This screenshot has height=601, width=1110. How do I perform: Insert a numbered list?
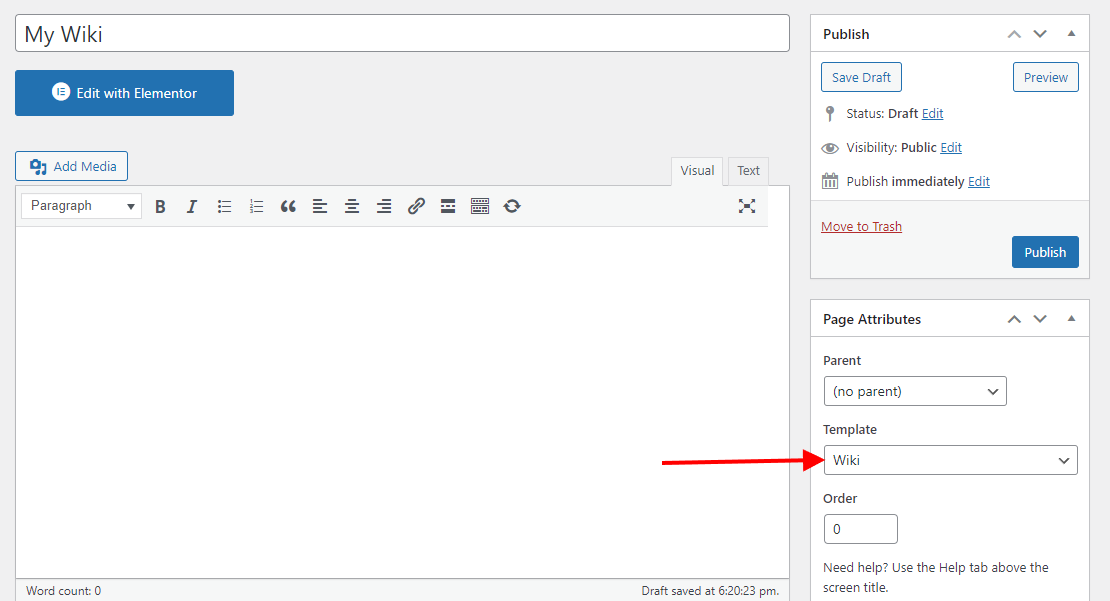256,206
